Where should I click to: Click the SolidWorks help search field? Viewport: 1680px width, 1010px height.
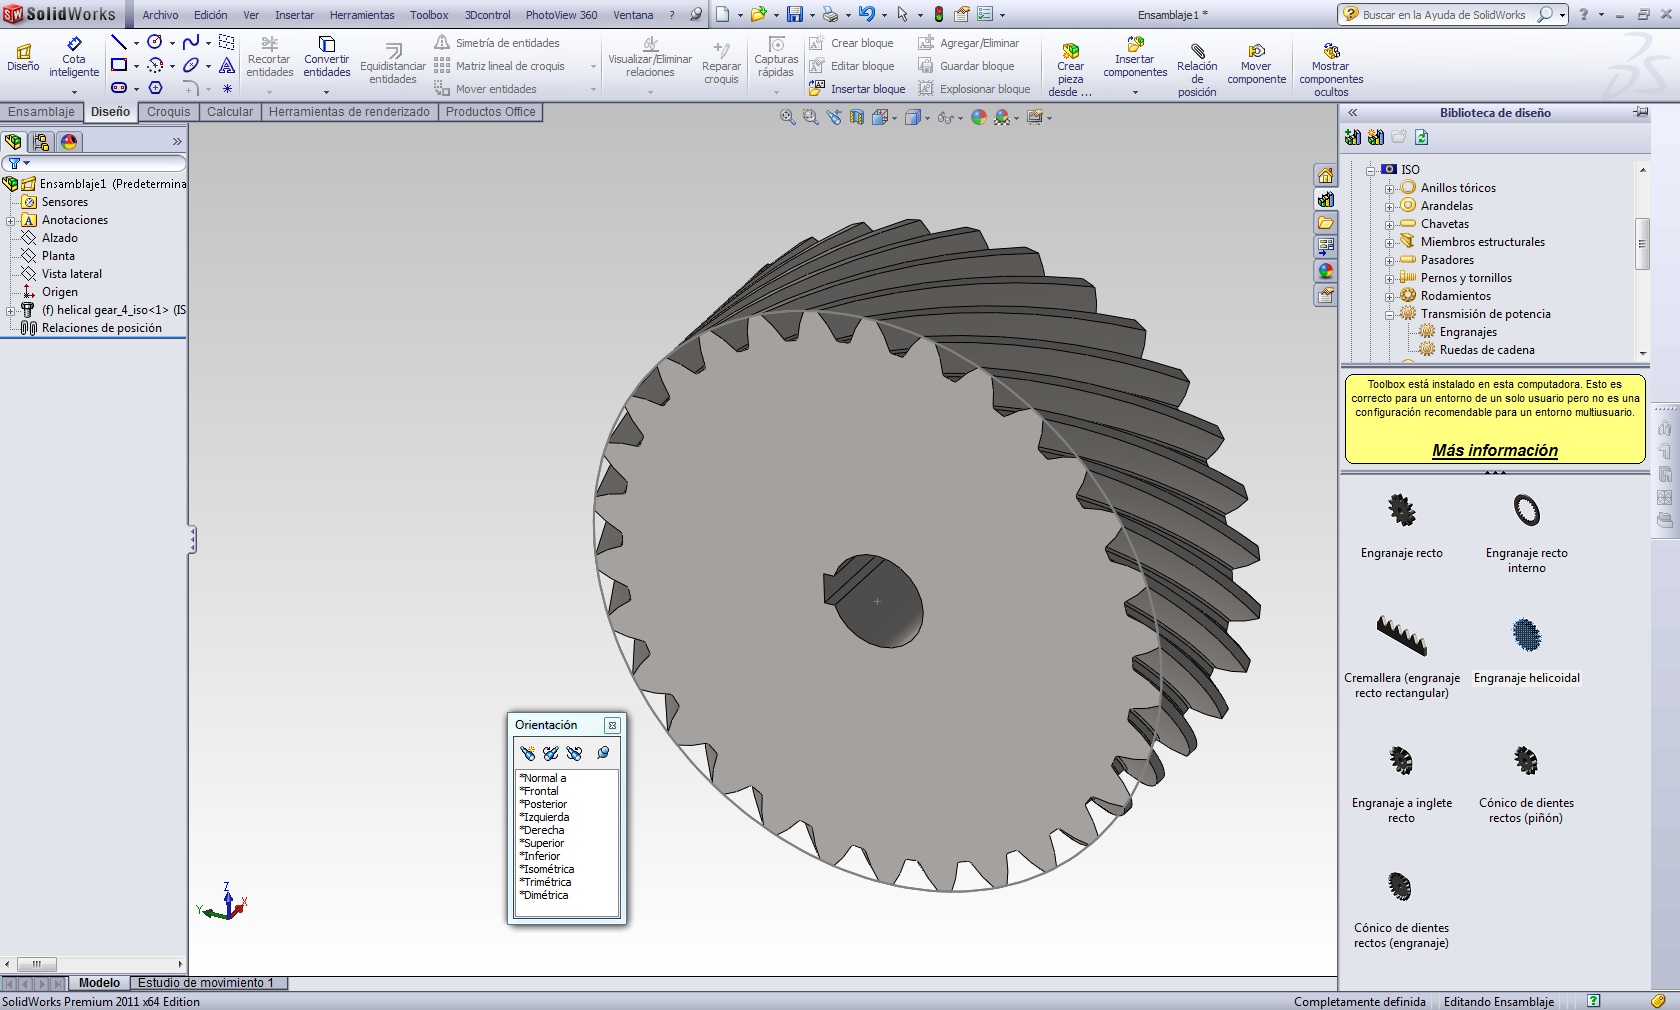pos(1444,15)
